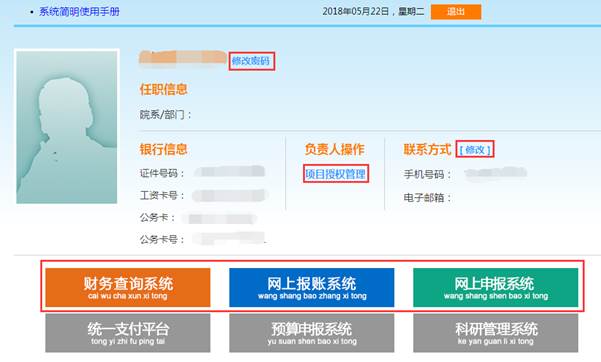
Task: Click [修改] next to 联系方式
Action: pos(475,150)
